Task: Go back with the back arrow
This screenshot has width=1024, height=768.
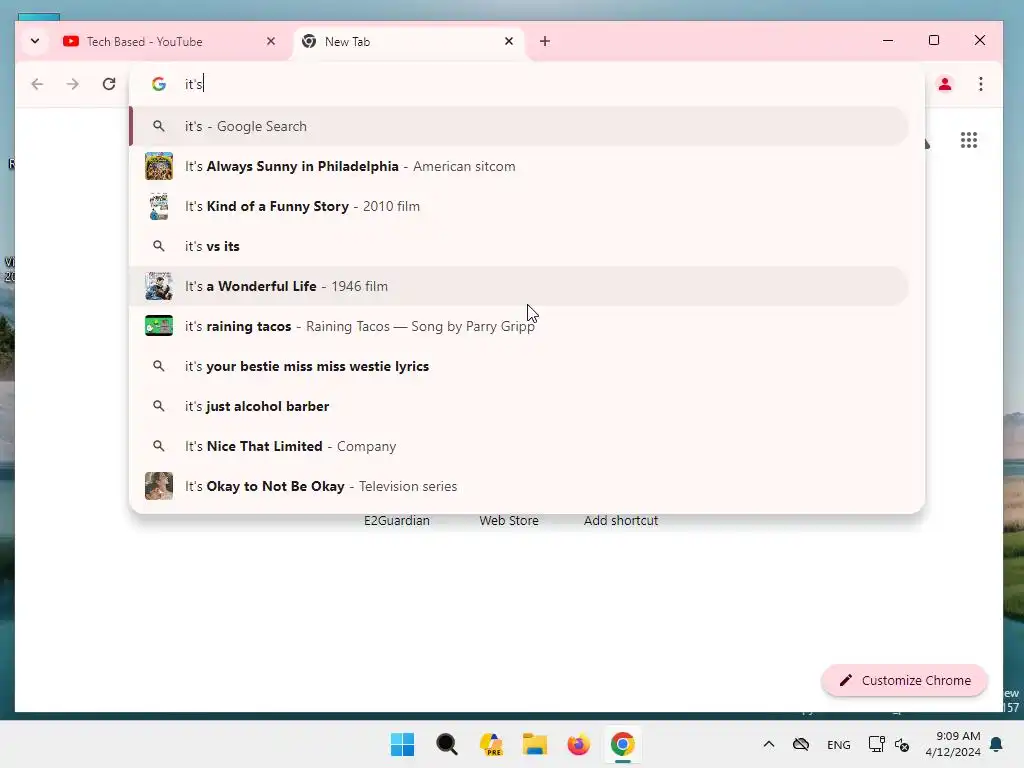Action: coord(37,84)
